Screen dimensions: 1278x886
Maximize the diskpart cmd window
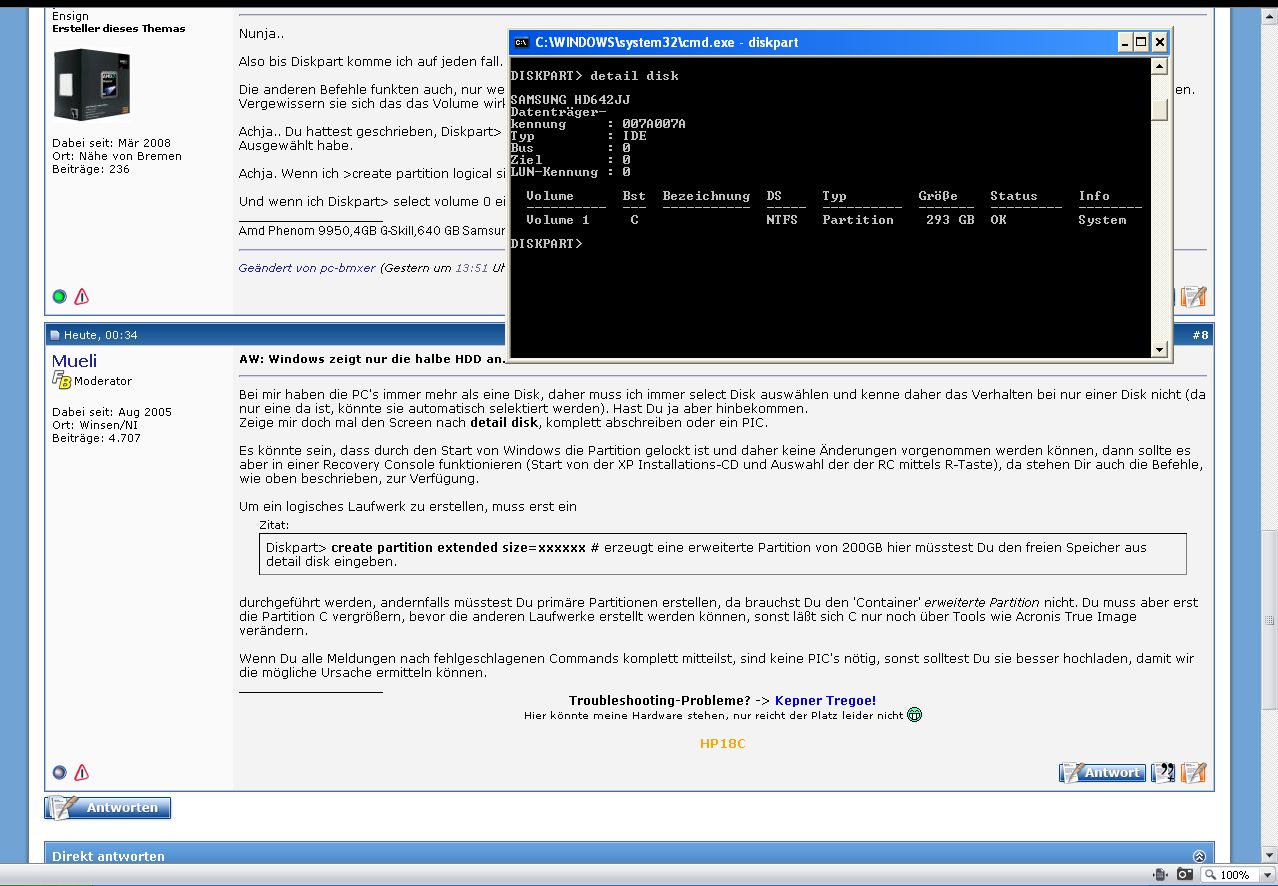[1142, 42]
